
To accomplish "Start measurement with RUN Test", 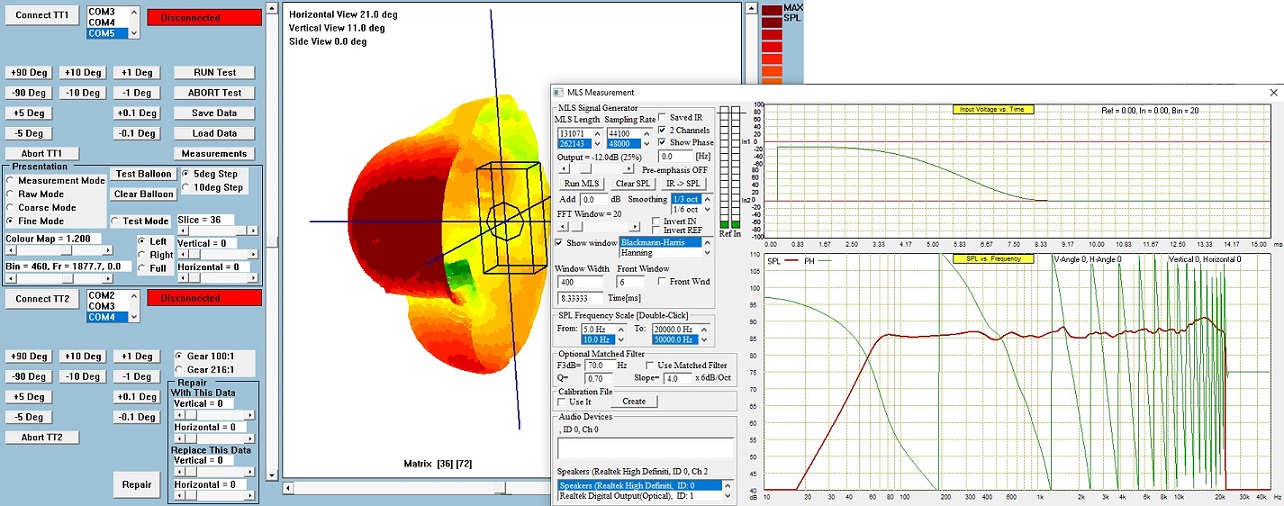I will 214,72.
